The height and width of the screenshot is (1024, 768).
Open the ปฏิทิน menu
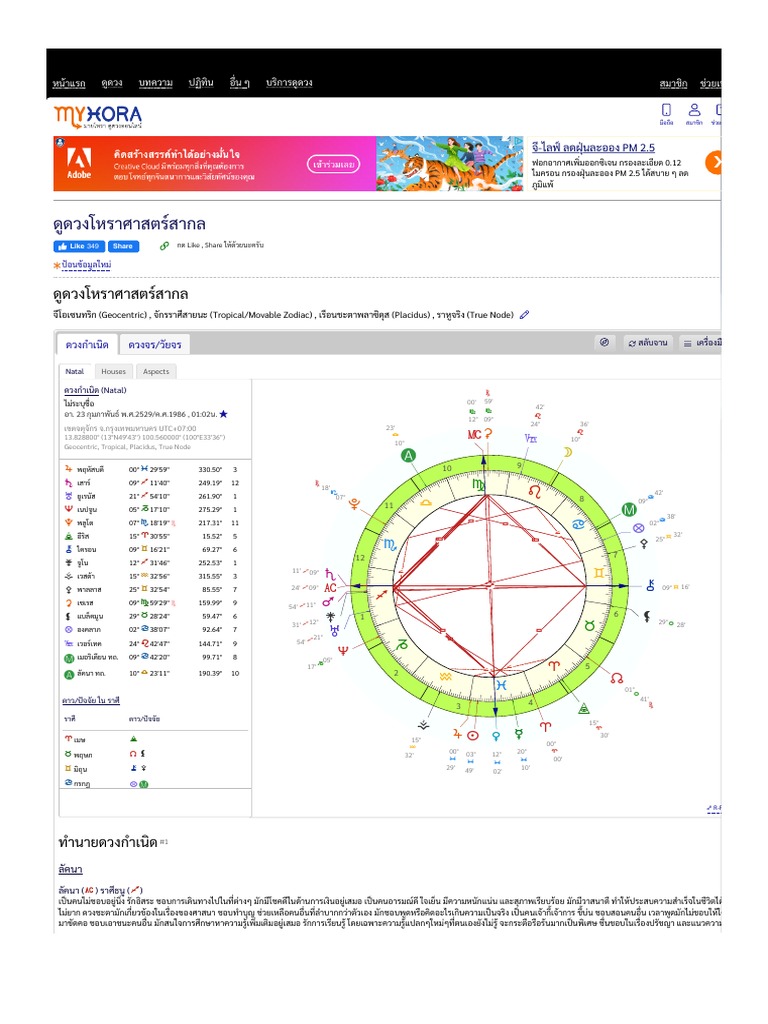click(x=201, y=83)
